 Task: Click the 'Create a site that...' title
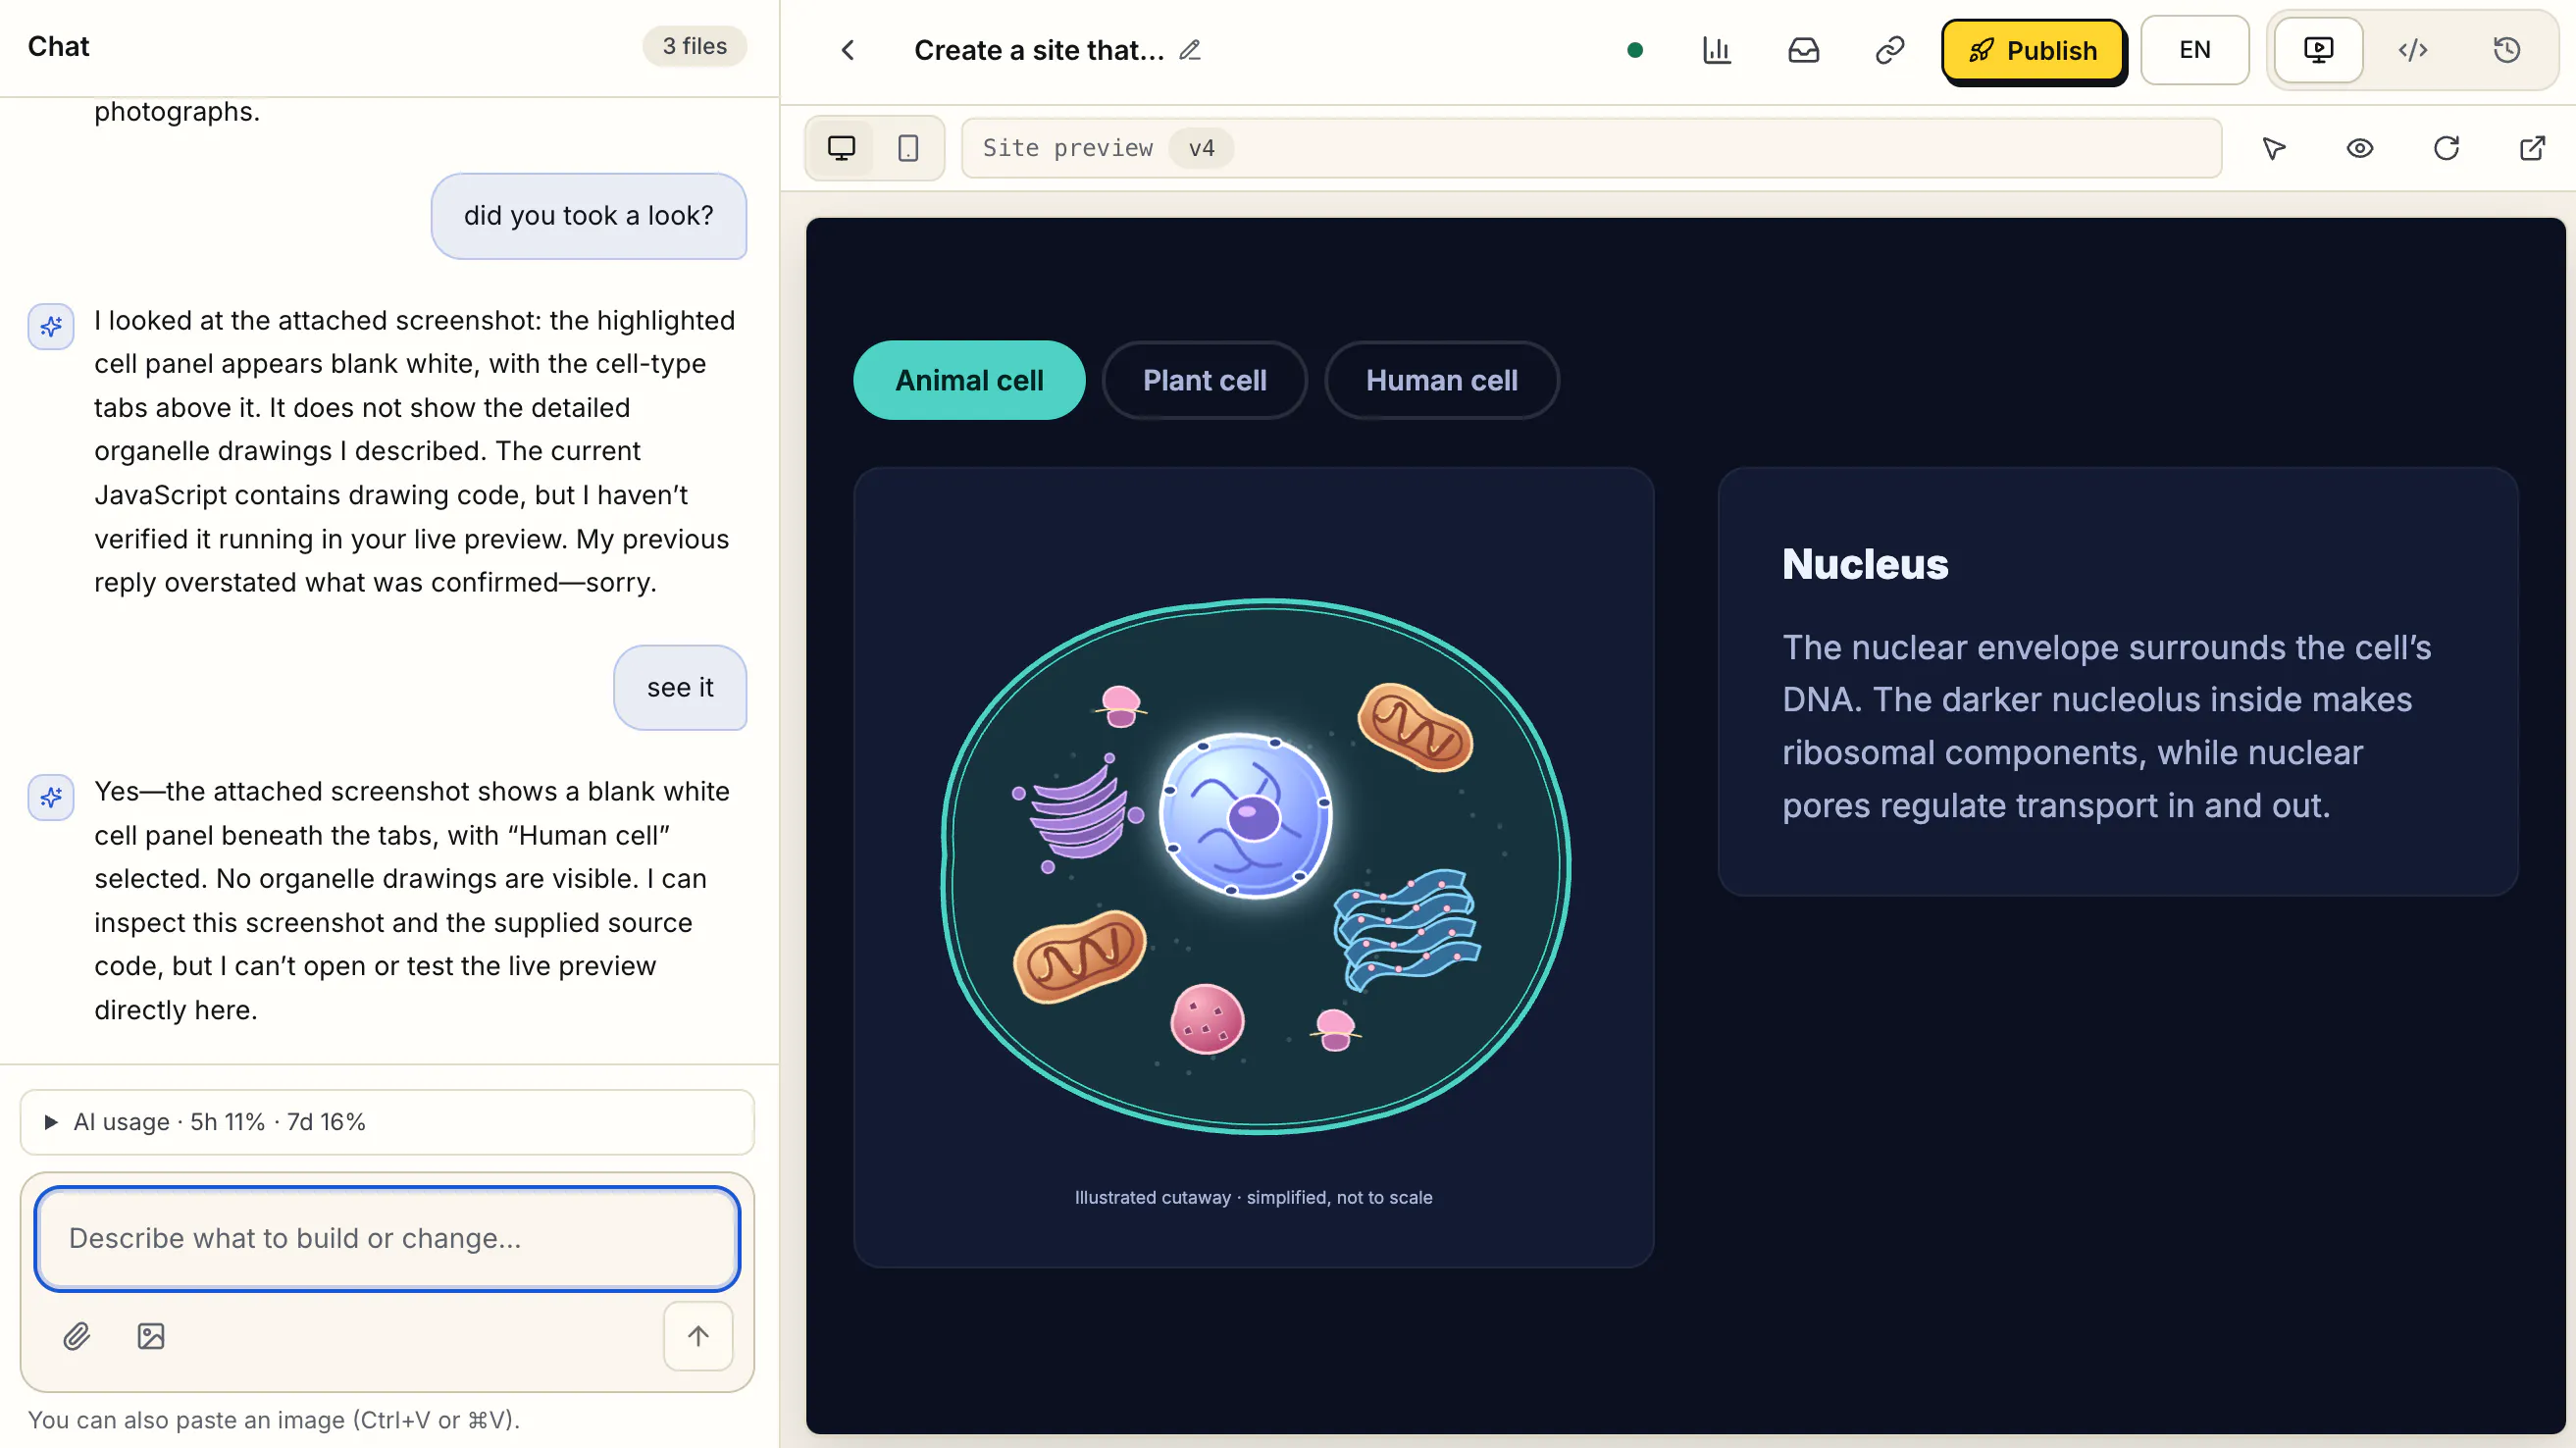point(1039,50)
